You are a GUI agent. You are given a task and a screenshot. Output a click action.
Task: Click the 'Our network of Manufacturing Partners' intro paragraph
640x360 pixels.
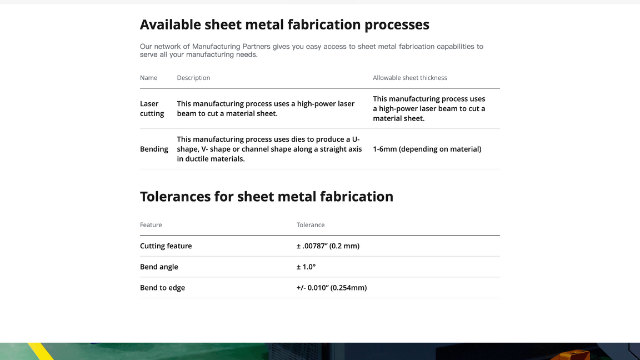(311, 51)
